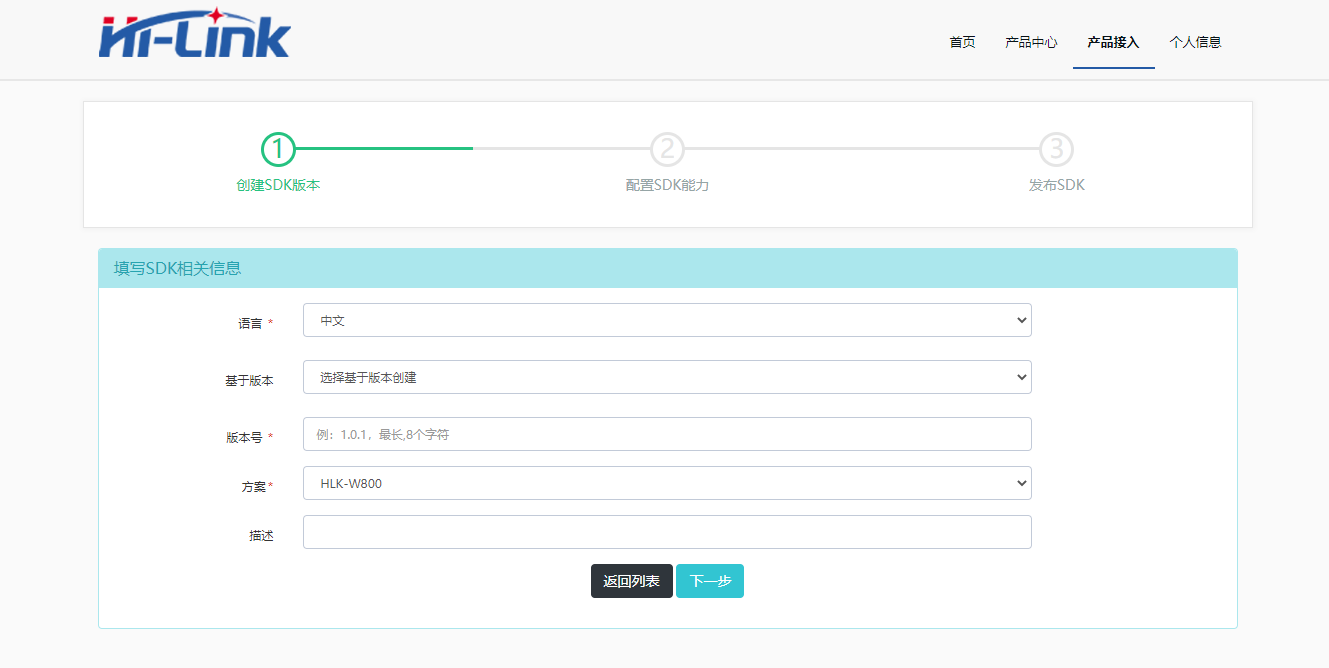Click into the 描述 text field

click(666, 532)
